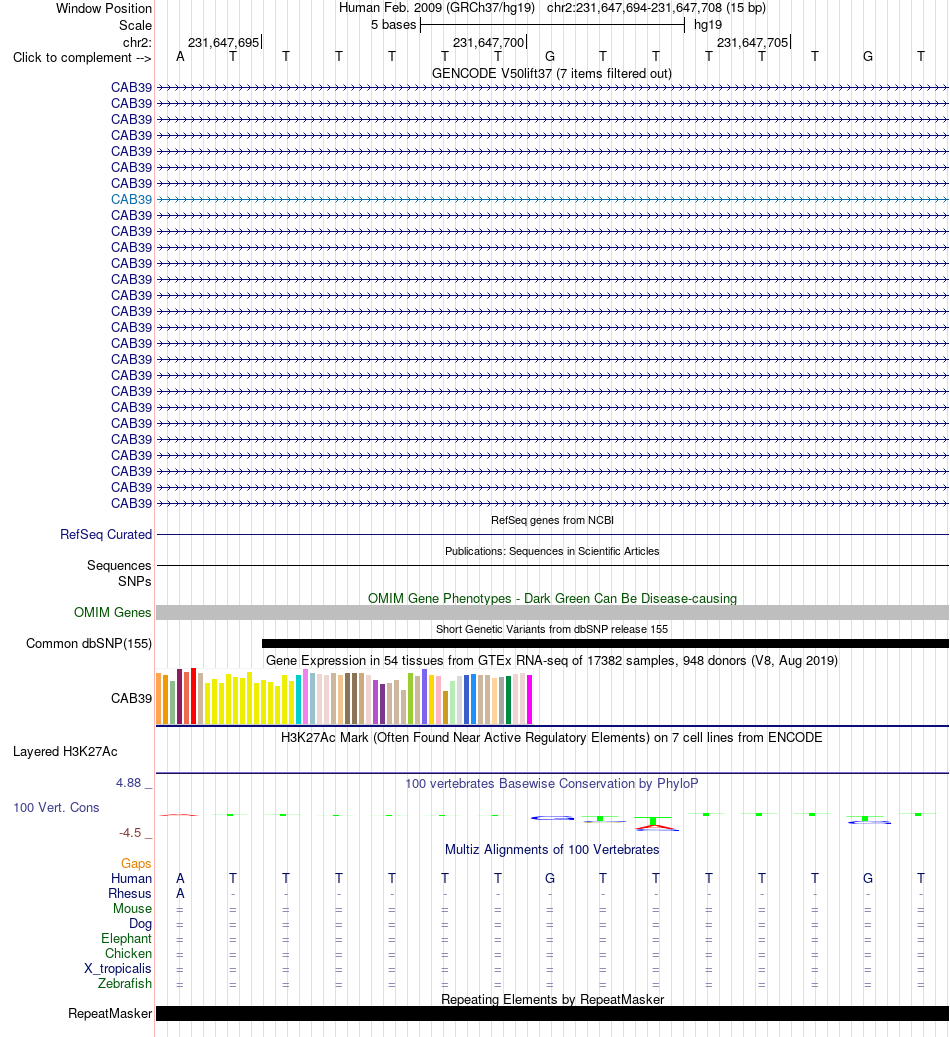Screen dimensions: 950x1037
Task: Click the Mouse species label
Action: tap(132, 909)
